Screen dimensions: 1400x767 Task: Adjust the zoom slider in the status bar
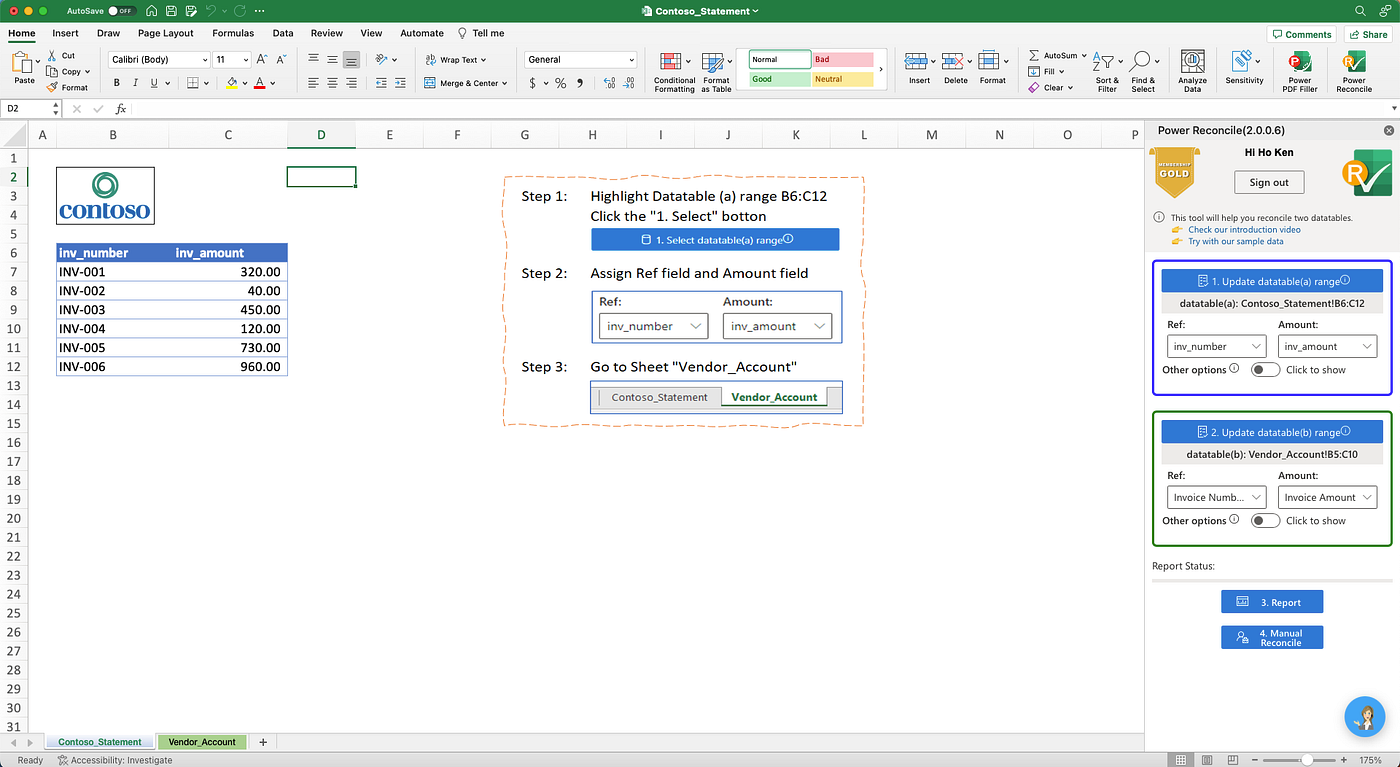(1305, 760)
